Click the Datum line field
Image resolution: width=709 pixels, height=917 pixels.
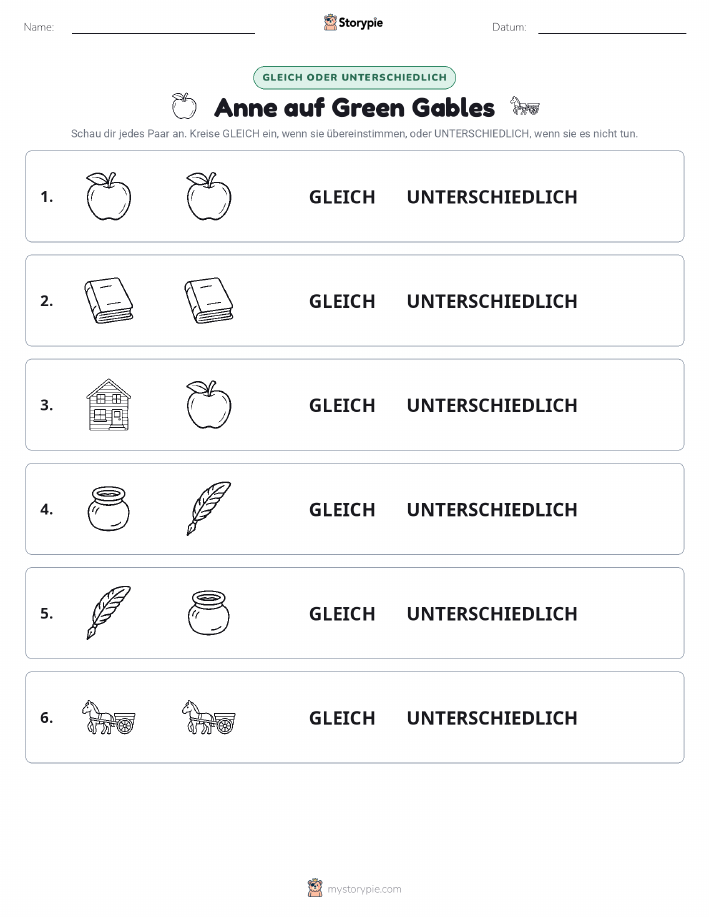(612, 27)
